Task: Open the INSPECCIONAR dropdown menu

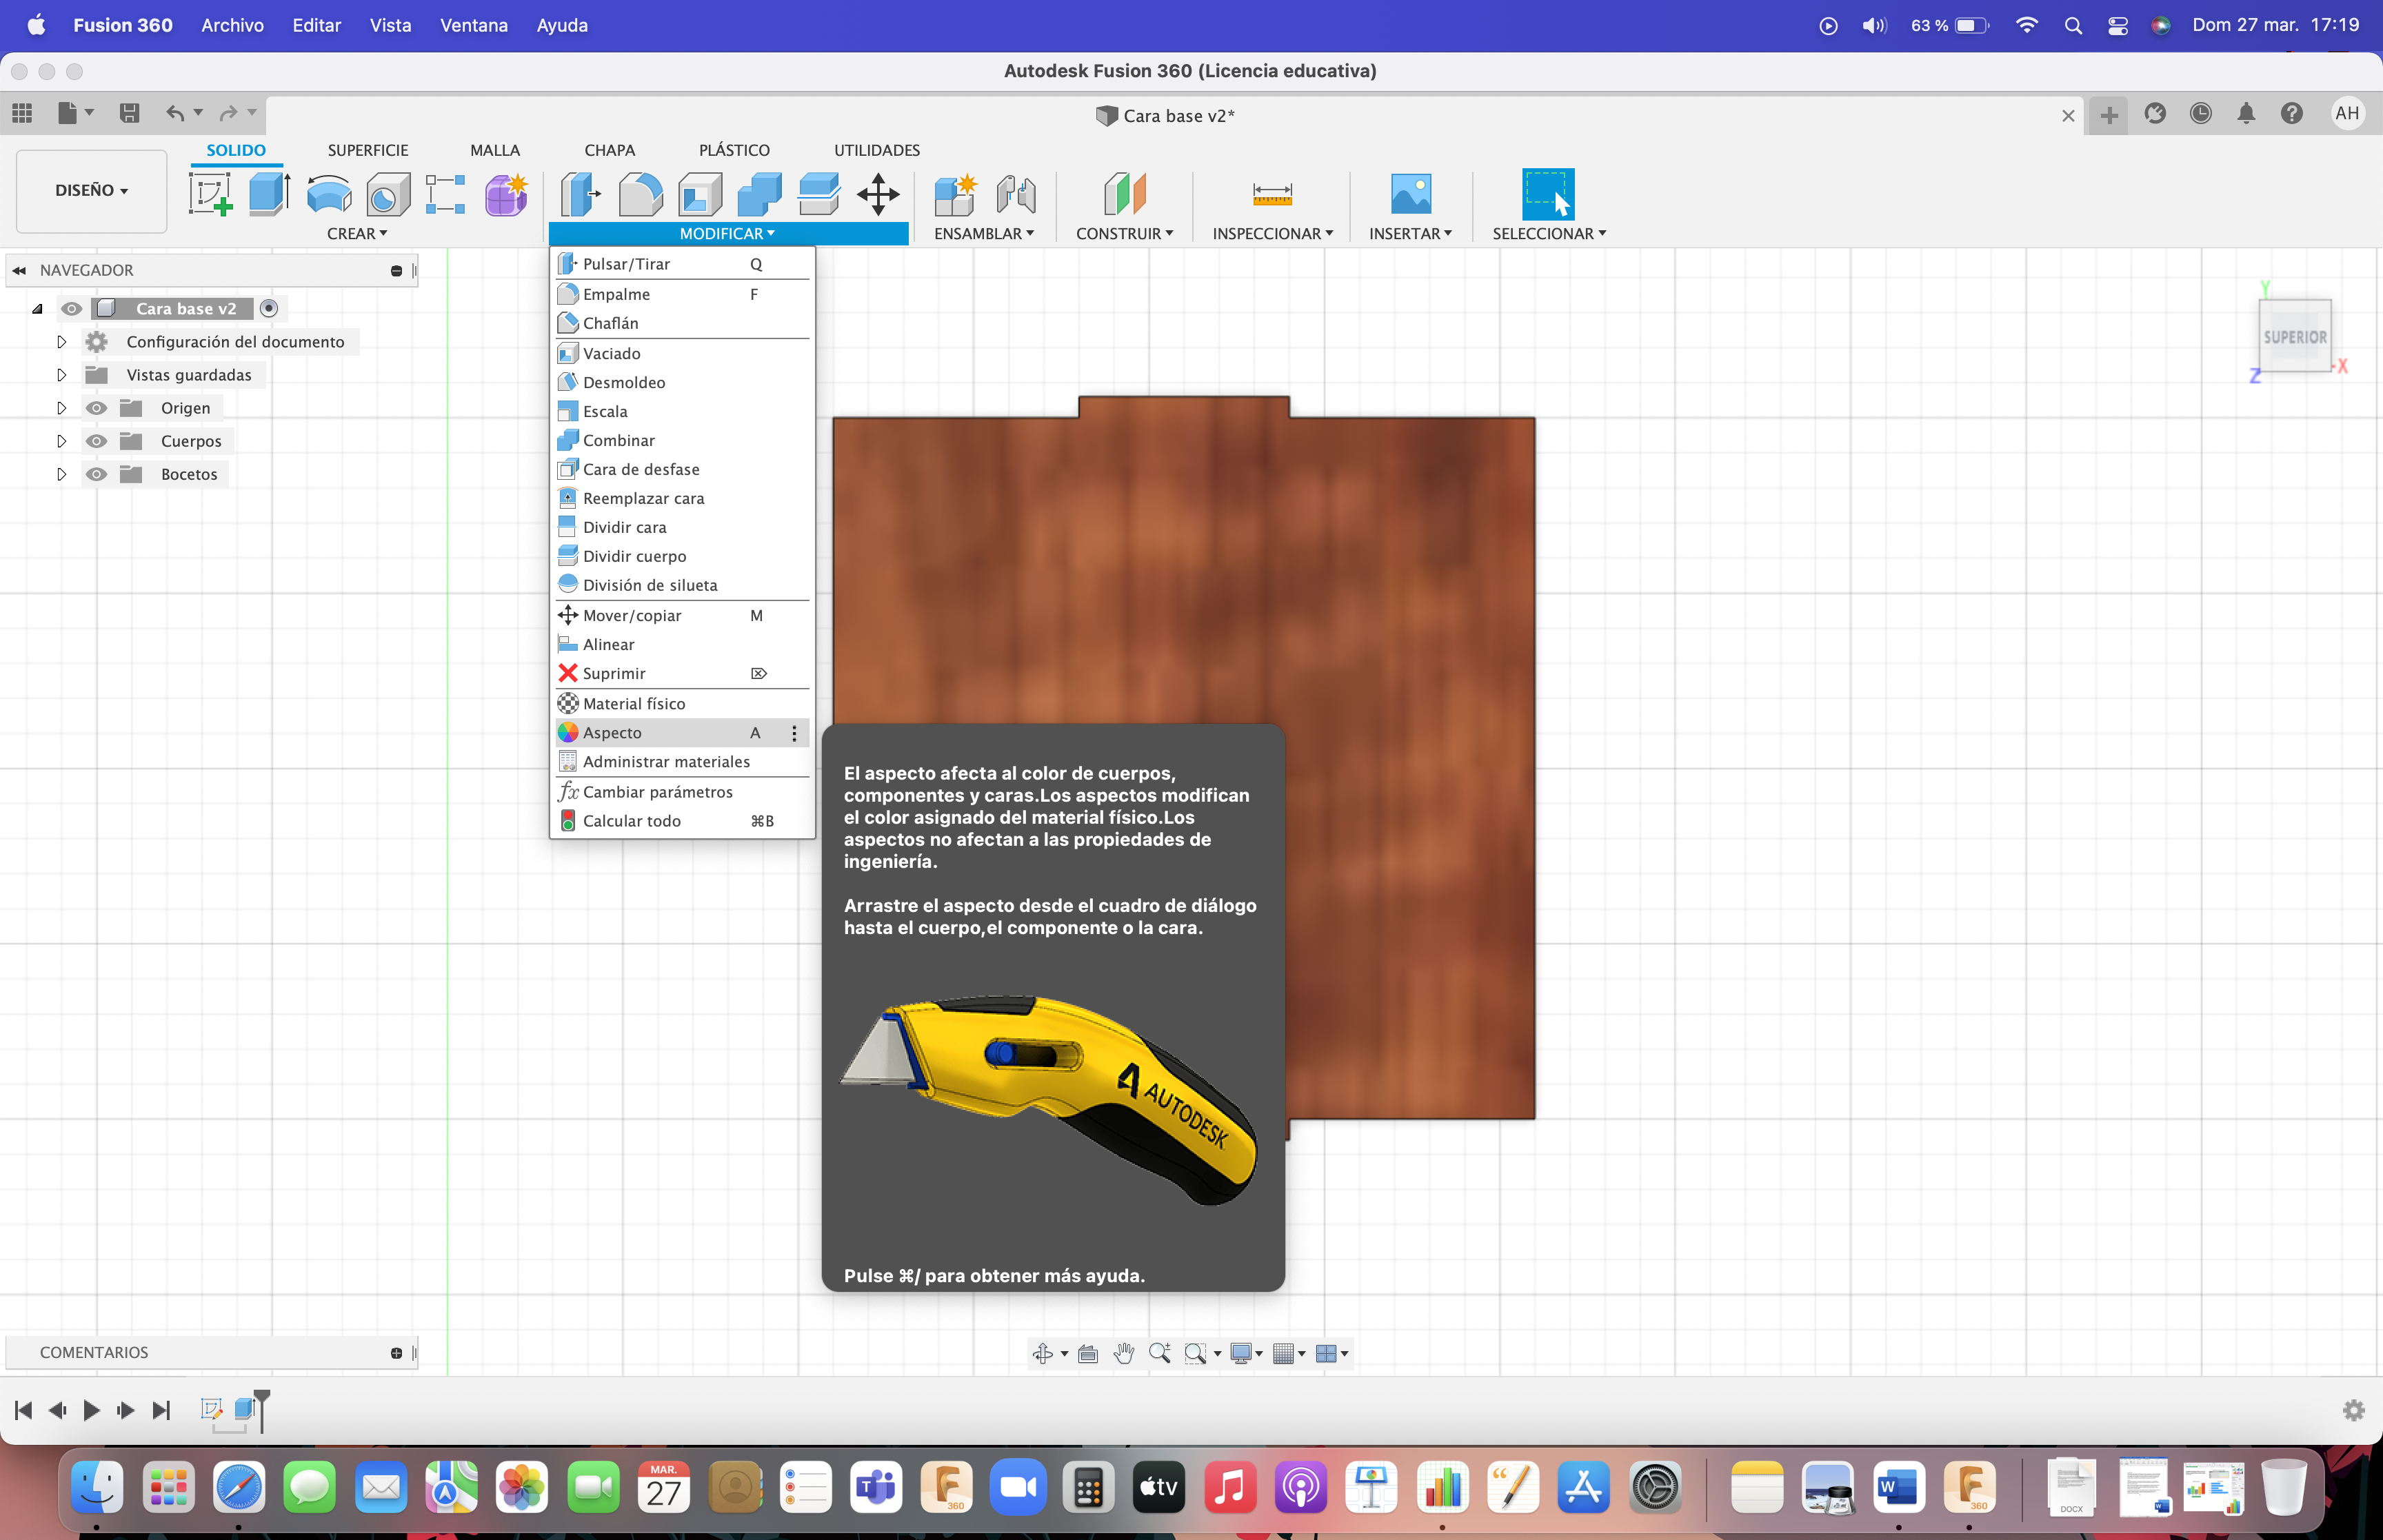Action: pos(1272,233)
